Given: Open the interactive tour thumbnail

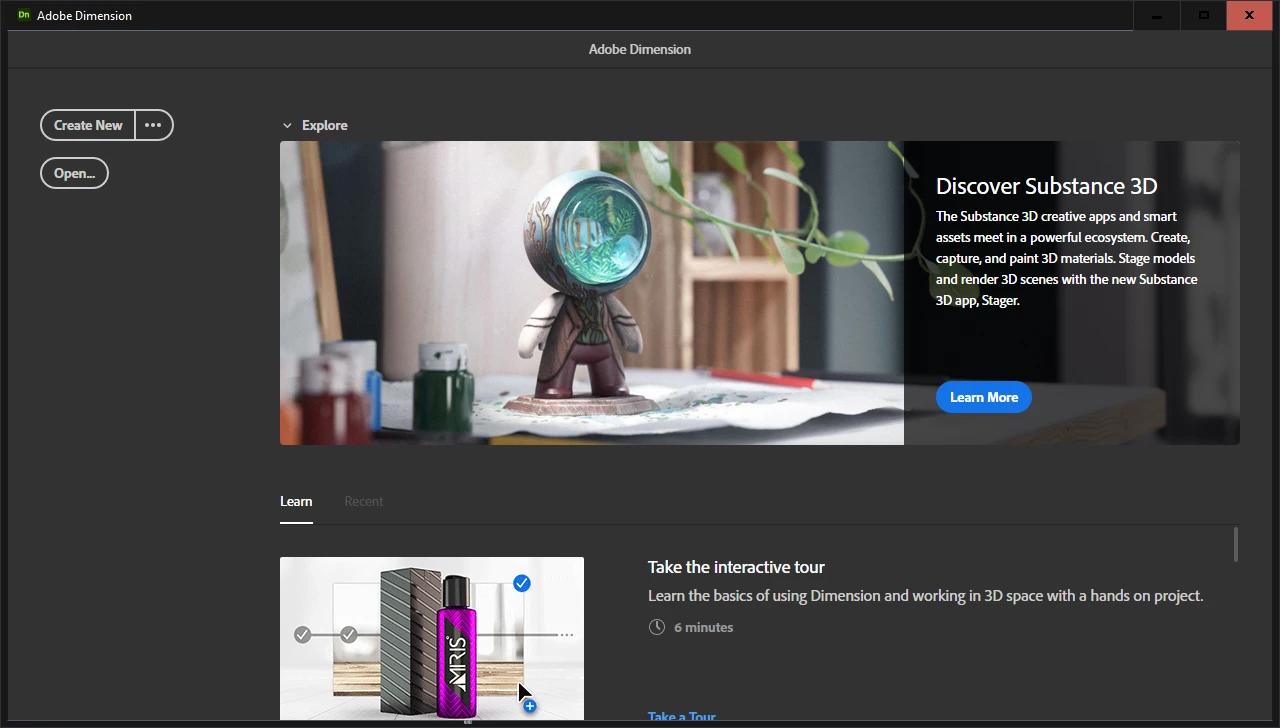Looking at the screenshot, I should point(432,638).
